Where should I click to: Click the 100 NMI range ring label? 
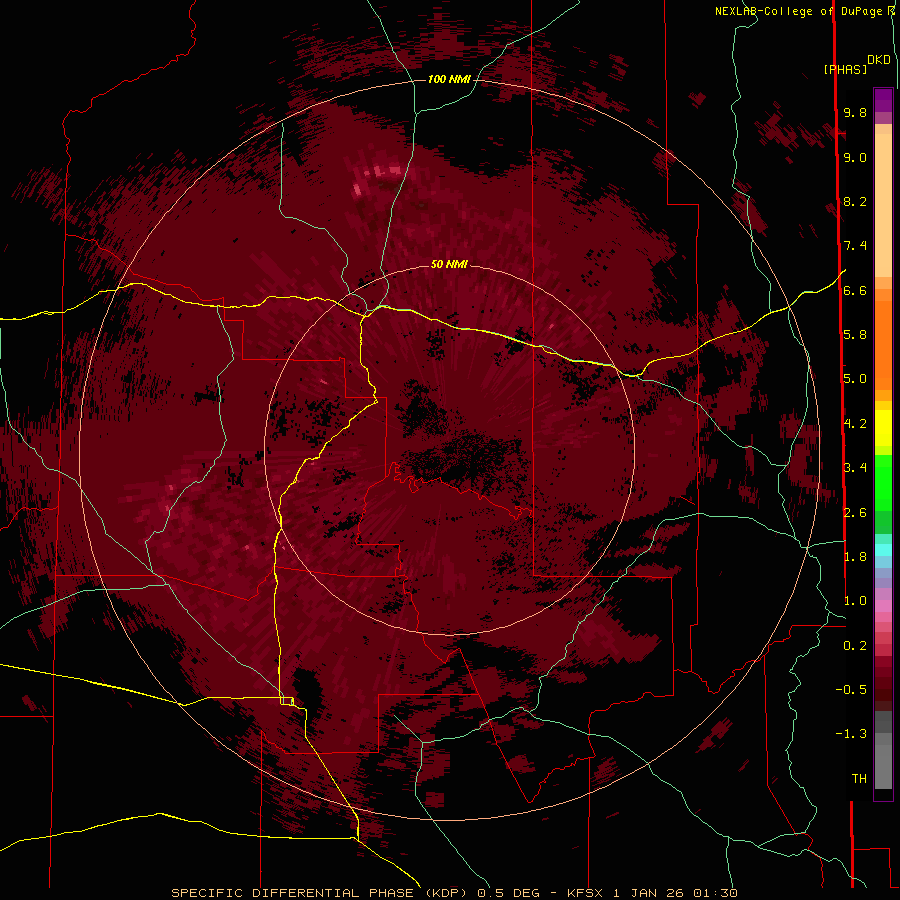[449, 79]
